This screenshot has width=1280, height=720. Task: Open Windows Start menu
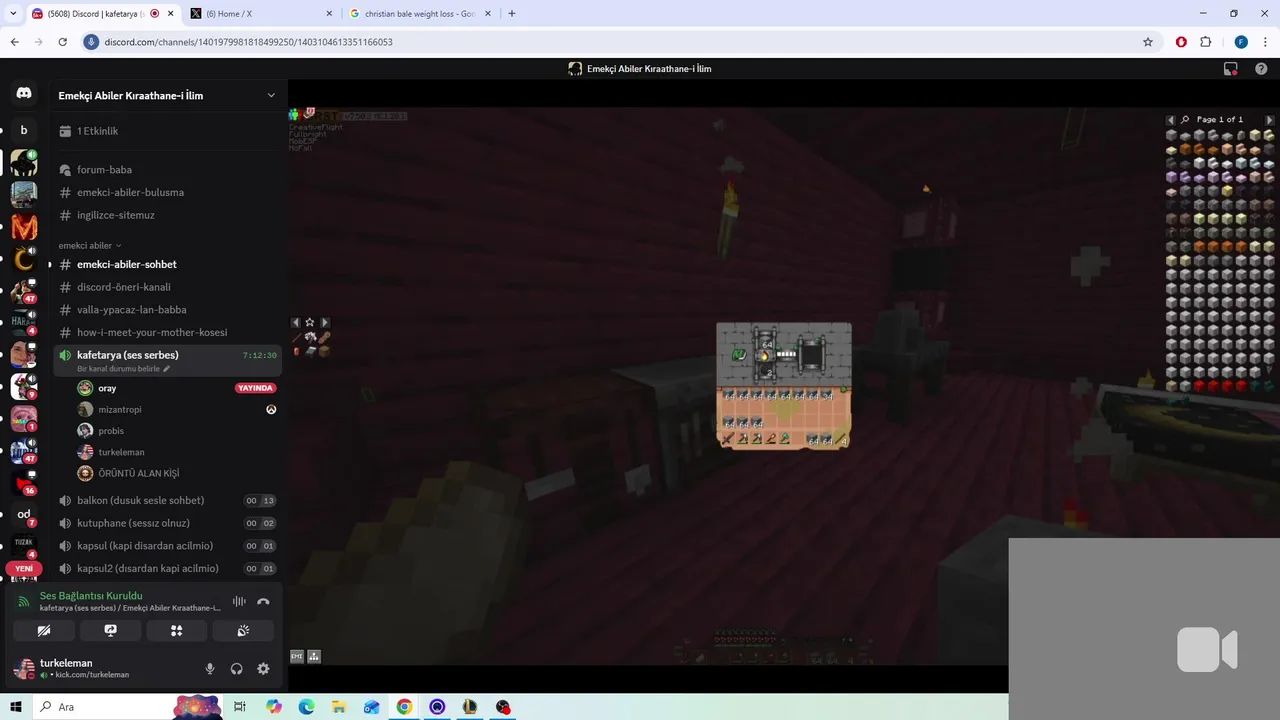(16, 707)
